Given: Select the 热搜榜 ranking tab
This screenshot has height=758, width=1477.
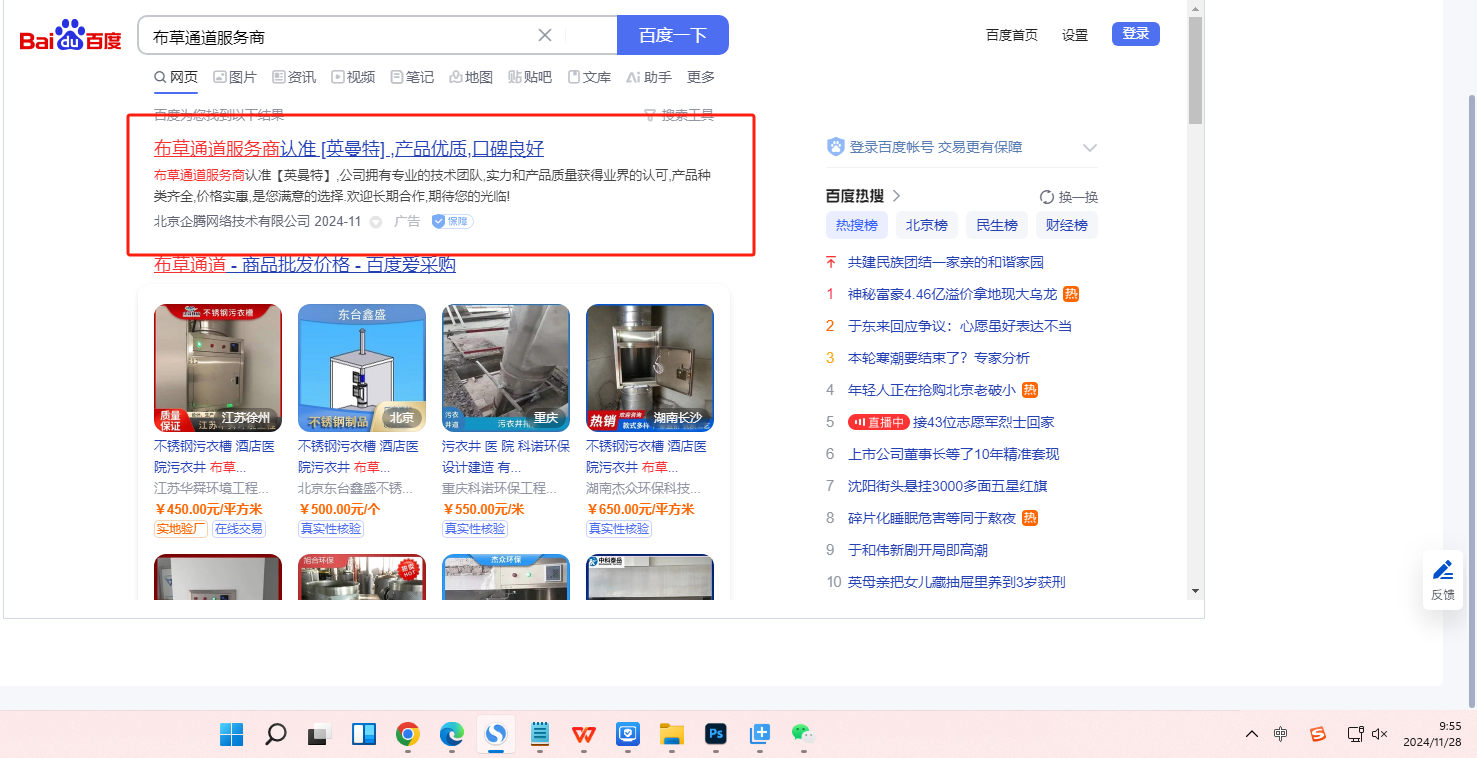Looking at the screenshot, I should click(x=857, y=225).
